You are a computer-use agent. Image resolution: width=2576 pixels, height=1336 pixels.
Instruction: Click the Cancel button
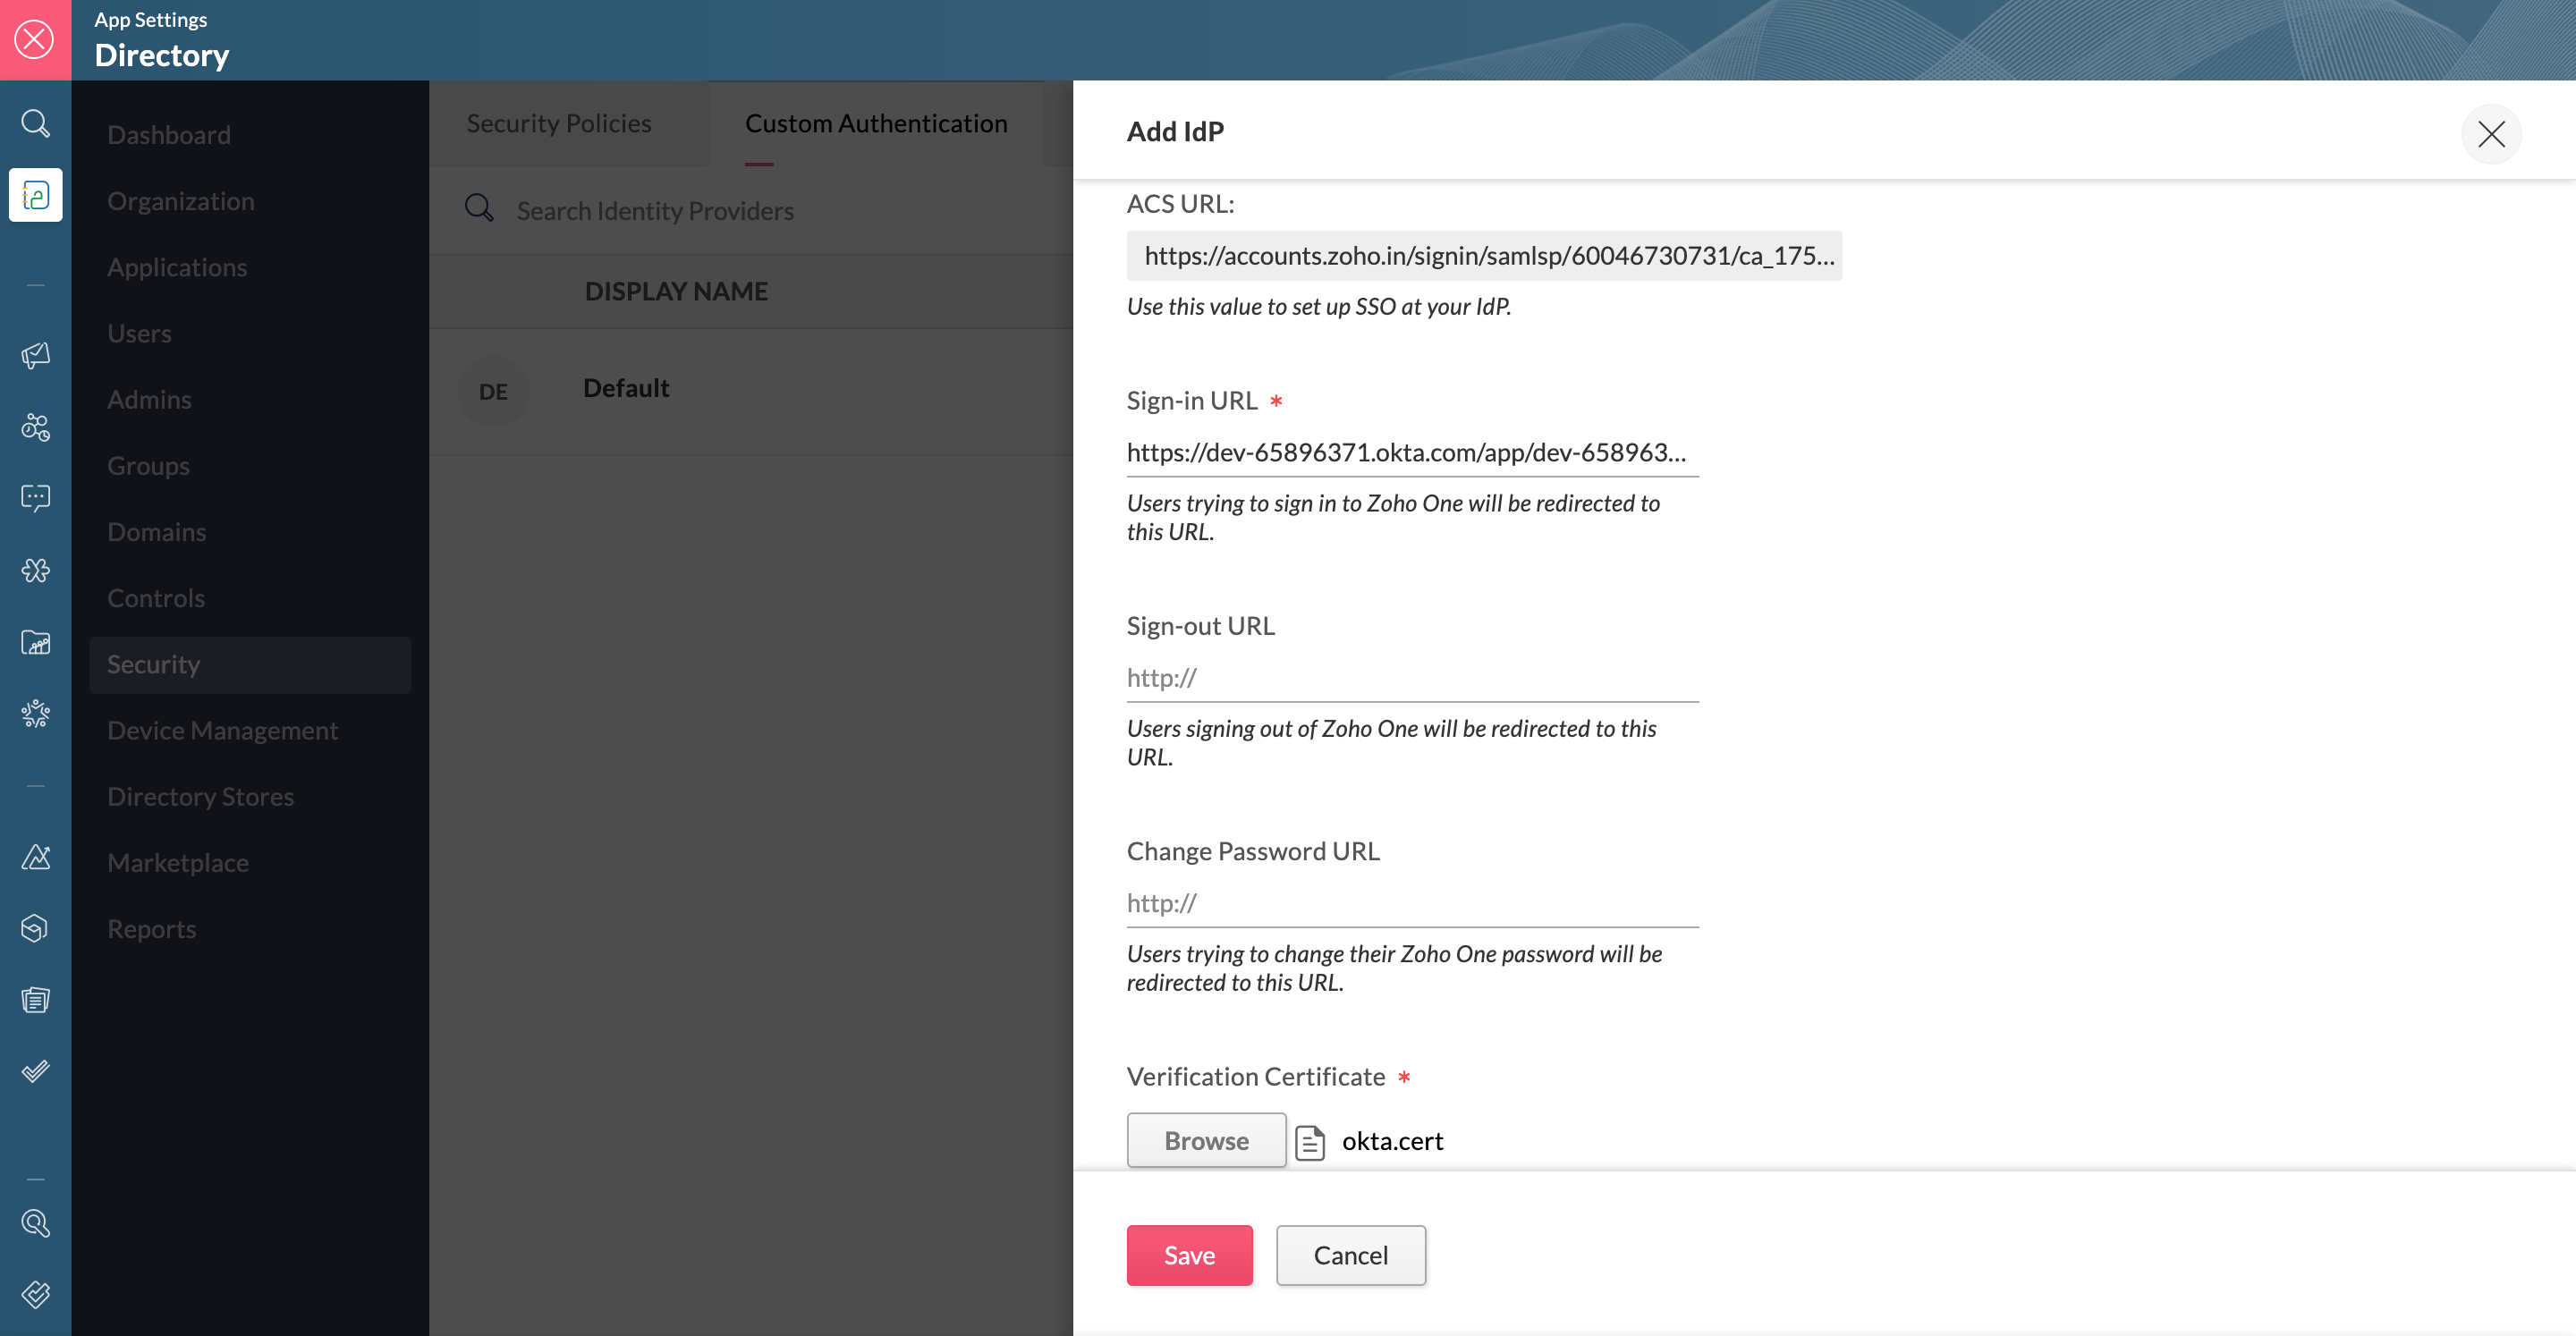point(1349,1254)
